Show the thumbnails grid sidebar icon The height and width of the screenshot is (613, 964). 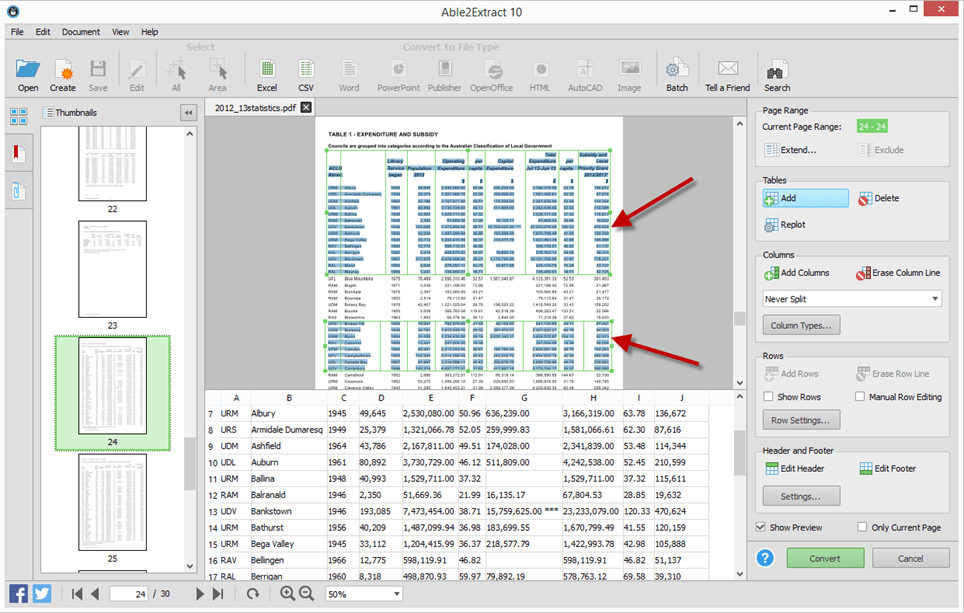tap(18, 116)
